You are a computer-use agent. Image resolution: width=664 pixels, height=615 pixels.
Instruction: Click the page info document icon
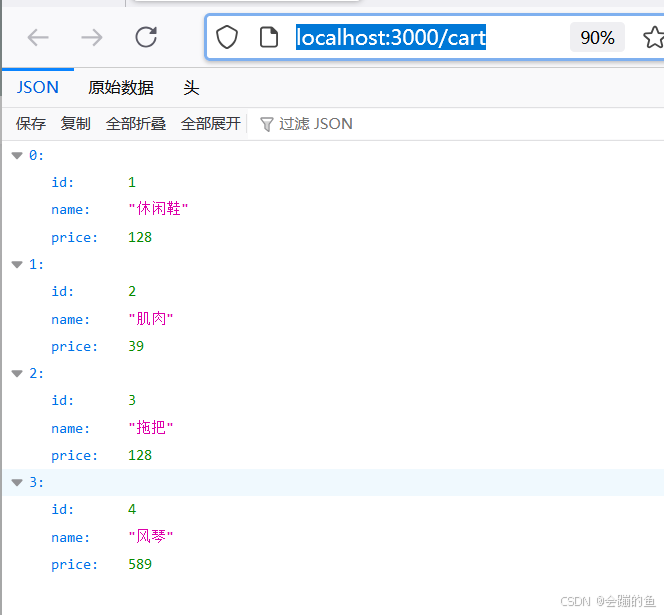[x=268, y=37]
